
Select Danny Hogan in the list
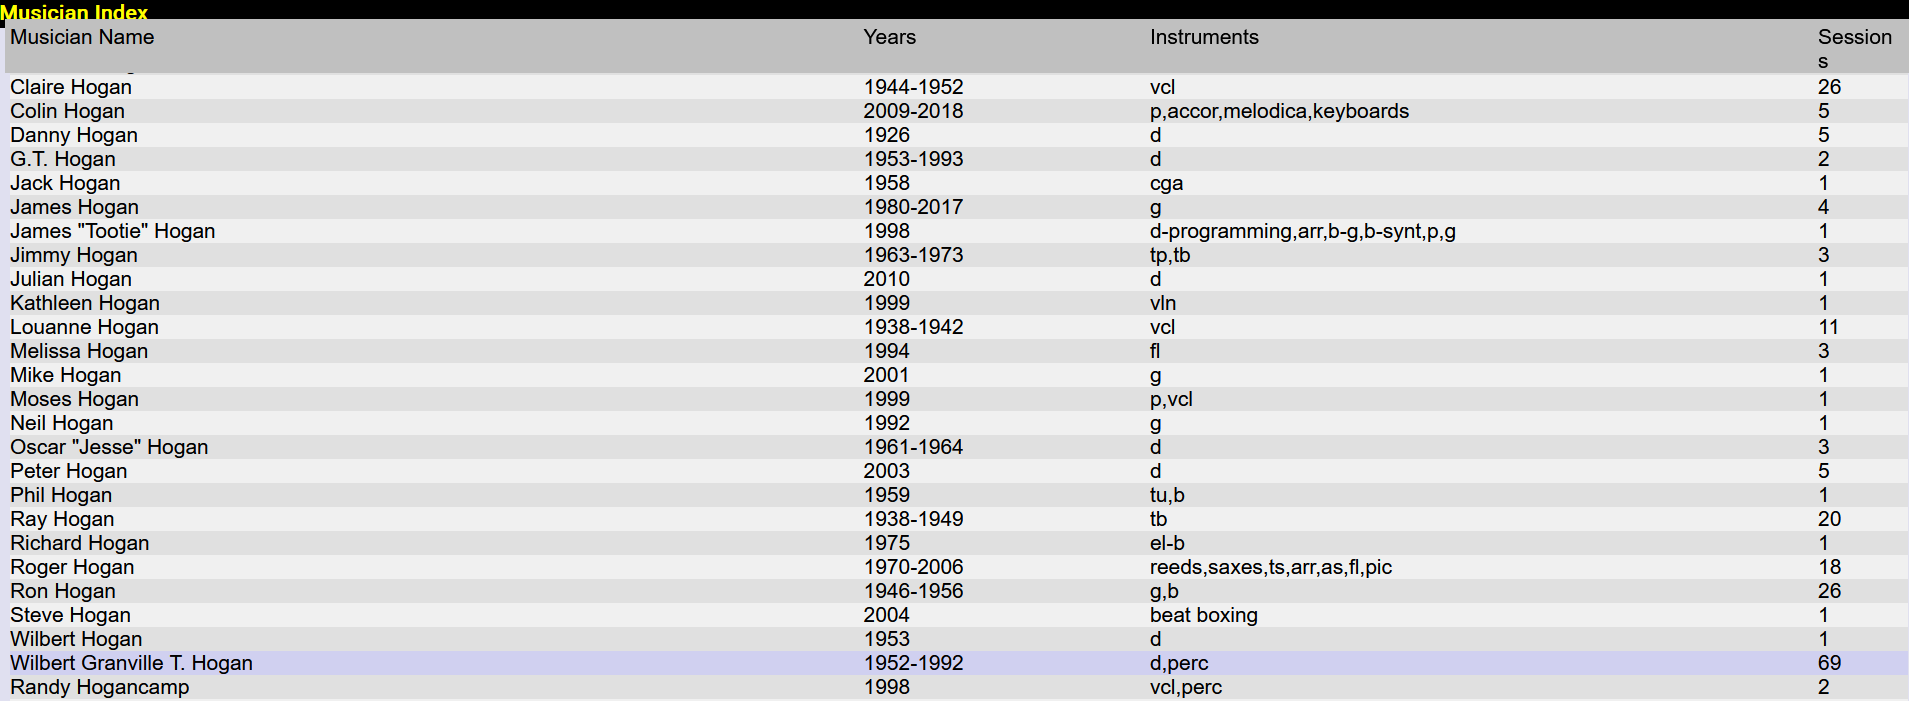pos(74,135)
